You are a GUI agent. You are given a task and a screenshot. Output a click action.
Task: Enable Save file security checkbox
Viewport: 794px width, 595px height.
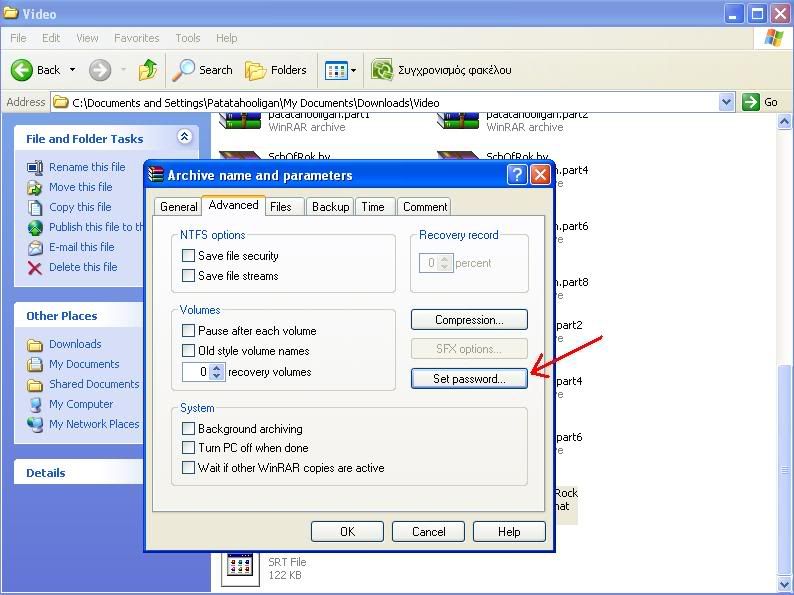click(188, 255)
